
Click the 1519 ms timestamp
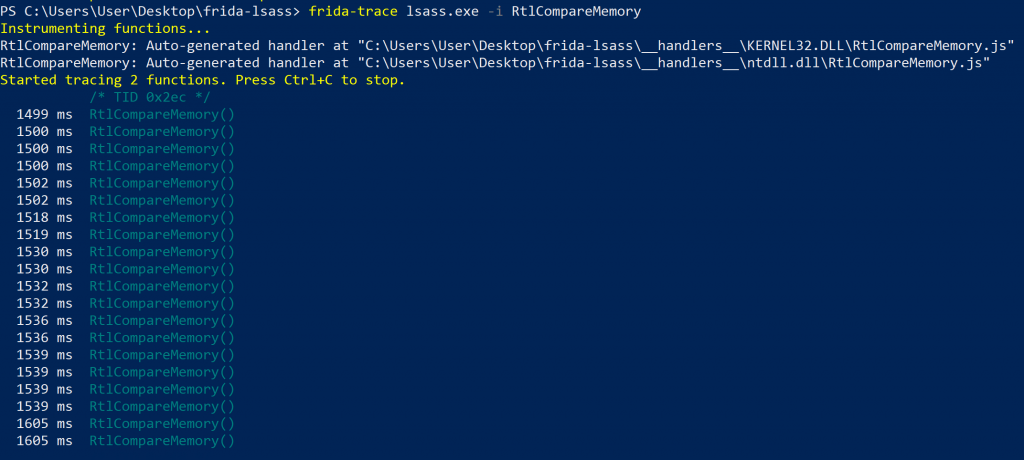(x=44, y=234)
